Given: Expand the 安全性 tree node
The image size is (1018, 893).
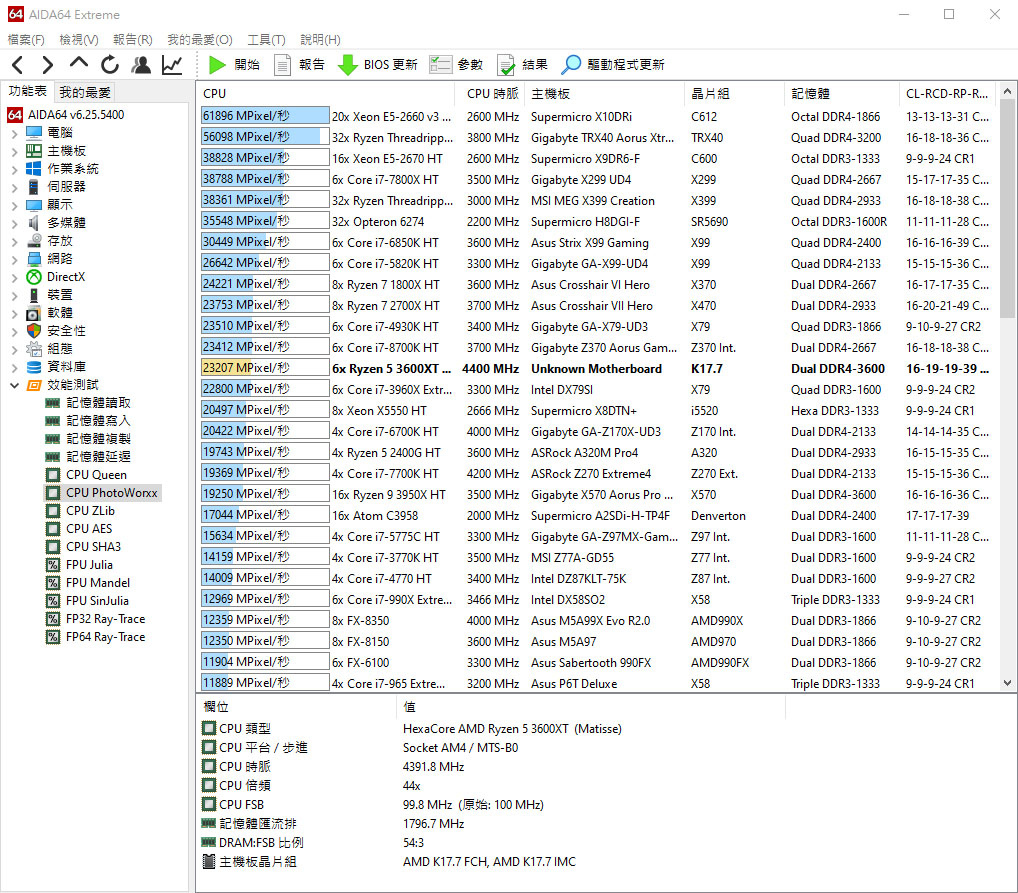Looking at the screenshot, I should point(14,331).
